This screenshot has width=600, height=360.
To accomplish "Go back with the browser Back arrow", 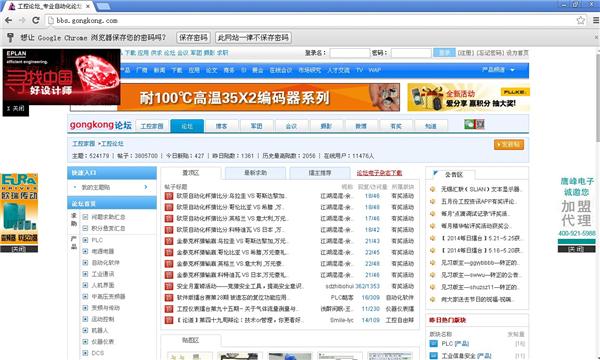I will coord(9,20).
